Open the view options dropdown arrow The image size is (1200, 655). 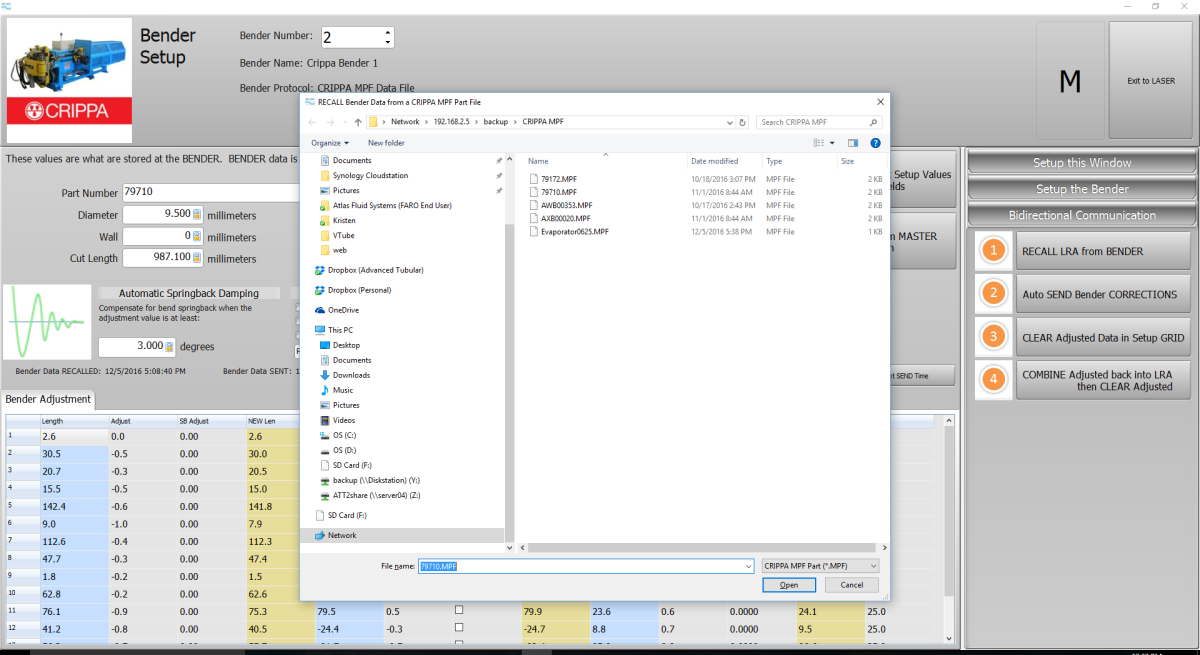click(x=833, y=143)
